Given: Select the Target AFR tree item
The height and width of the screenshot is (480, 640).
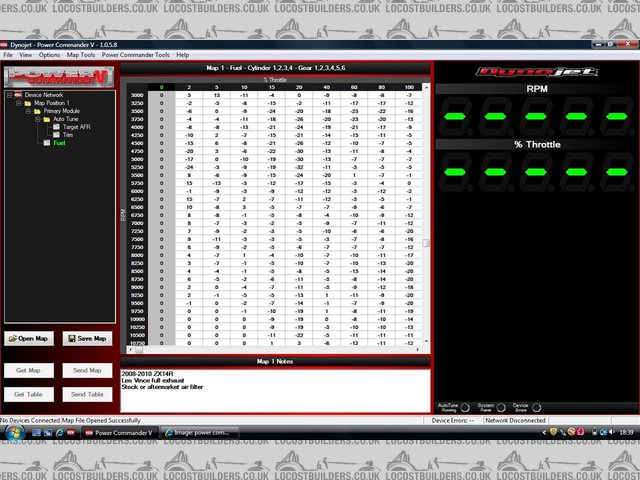Looking at the screenshot, I should coord(77,127).
